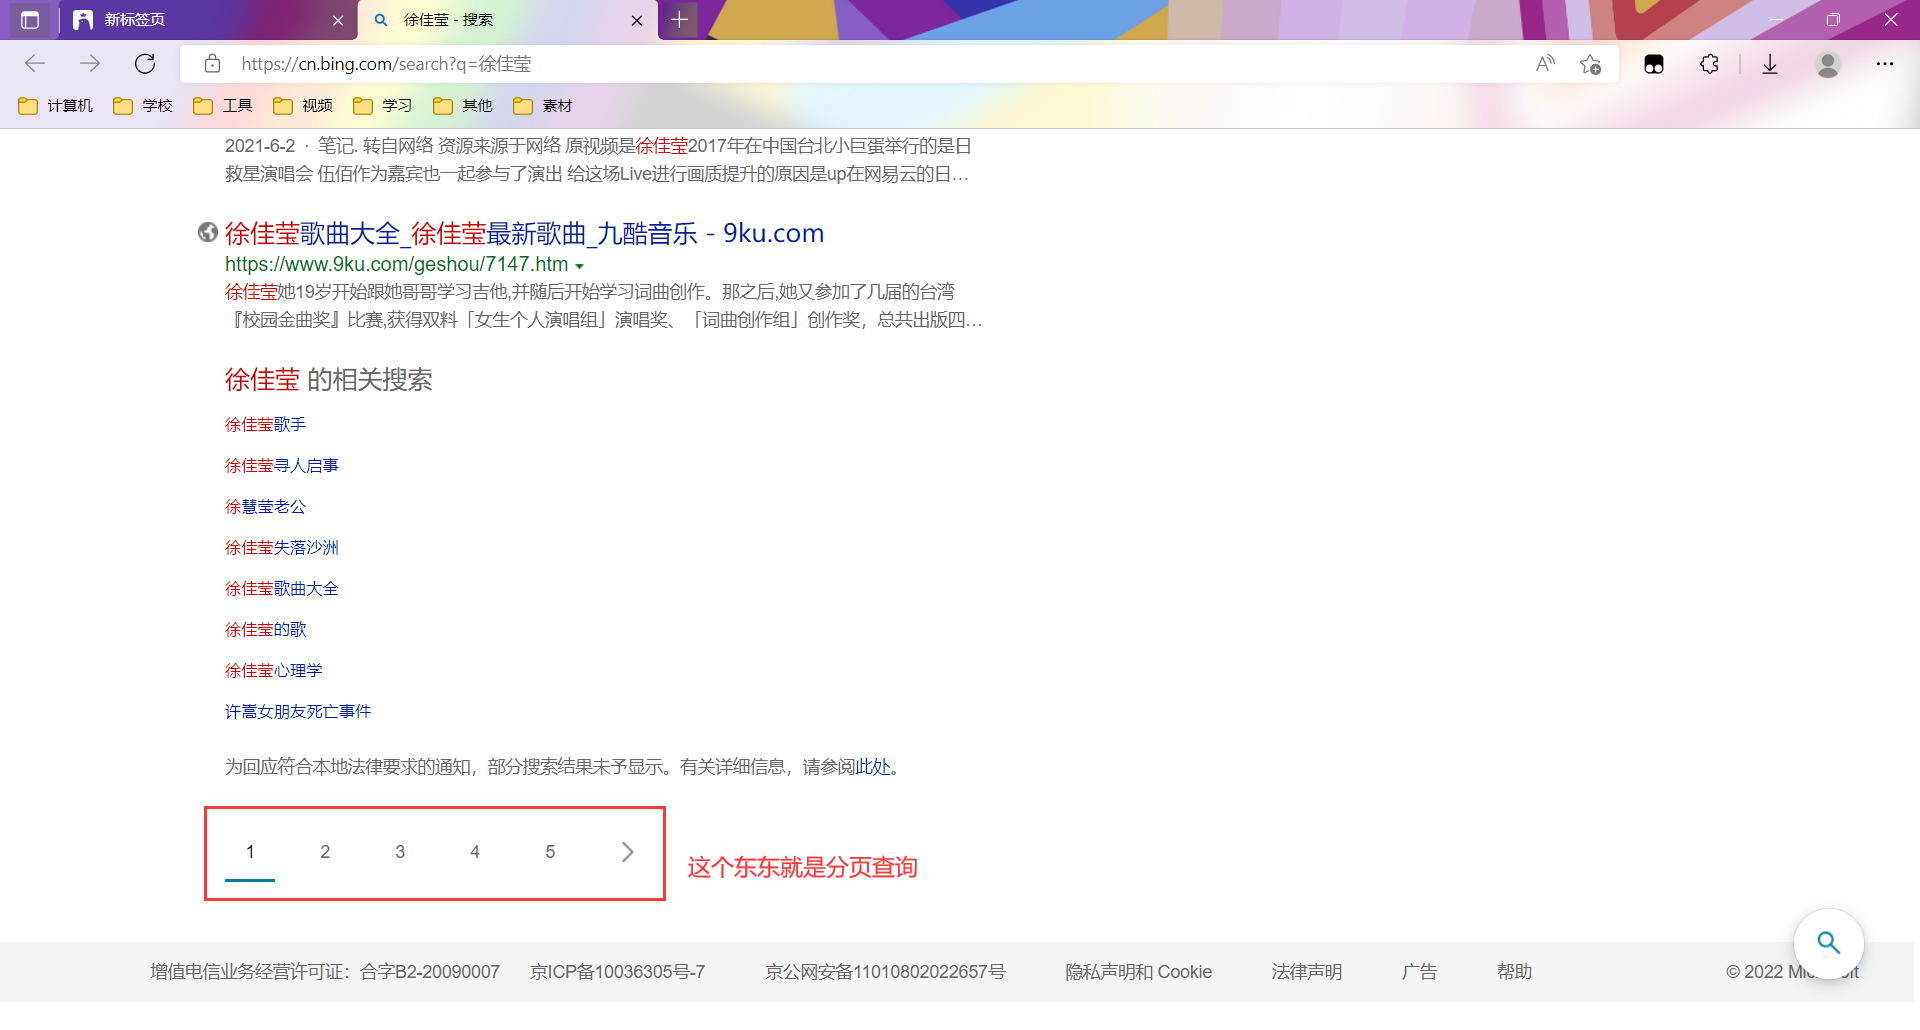Open related search 徐佳莹寻人启事
Screen dimensions: 1920x1030
pyautogui.click(x=281, y=466)
